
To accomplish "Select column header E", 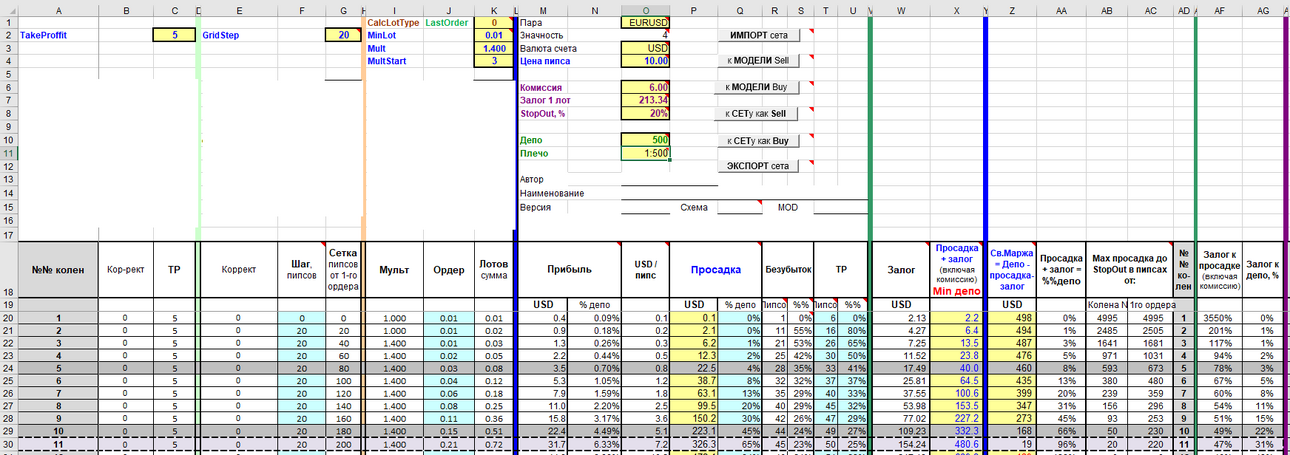I will [240, 10].
